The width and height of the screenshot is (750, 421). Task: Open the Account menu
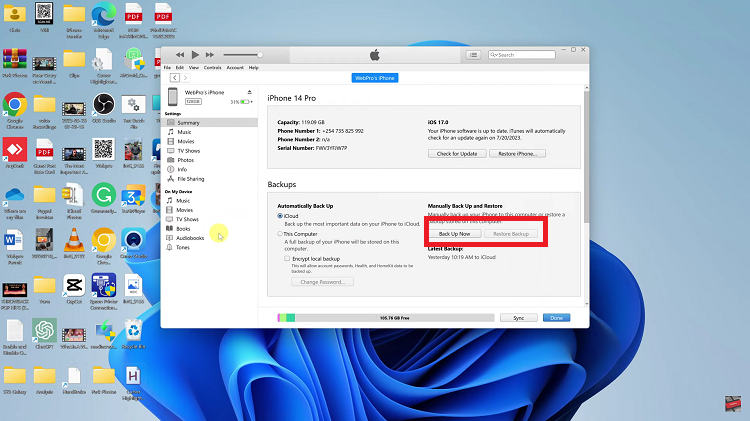pyautogui.click(x=235, y=68)
